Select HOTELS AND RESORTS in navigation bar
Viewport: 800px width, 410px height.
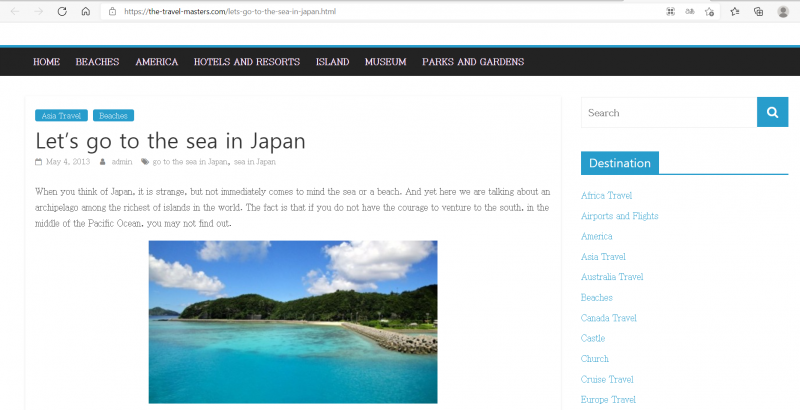246,62
